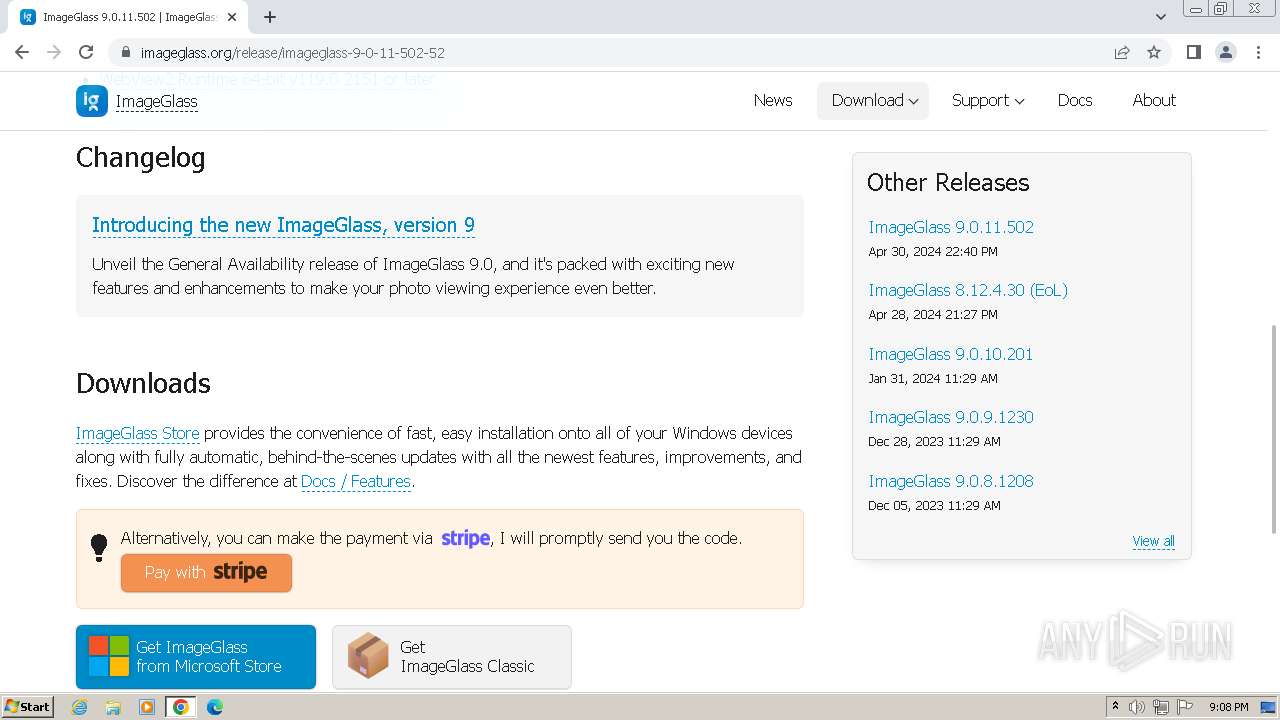Open the side panel icon in Chrome
Viewport: 1280px width, 720px height.
pos(1193,52)
